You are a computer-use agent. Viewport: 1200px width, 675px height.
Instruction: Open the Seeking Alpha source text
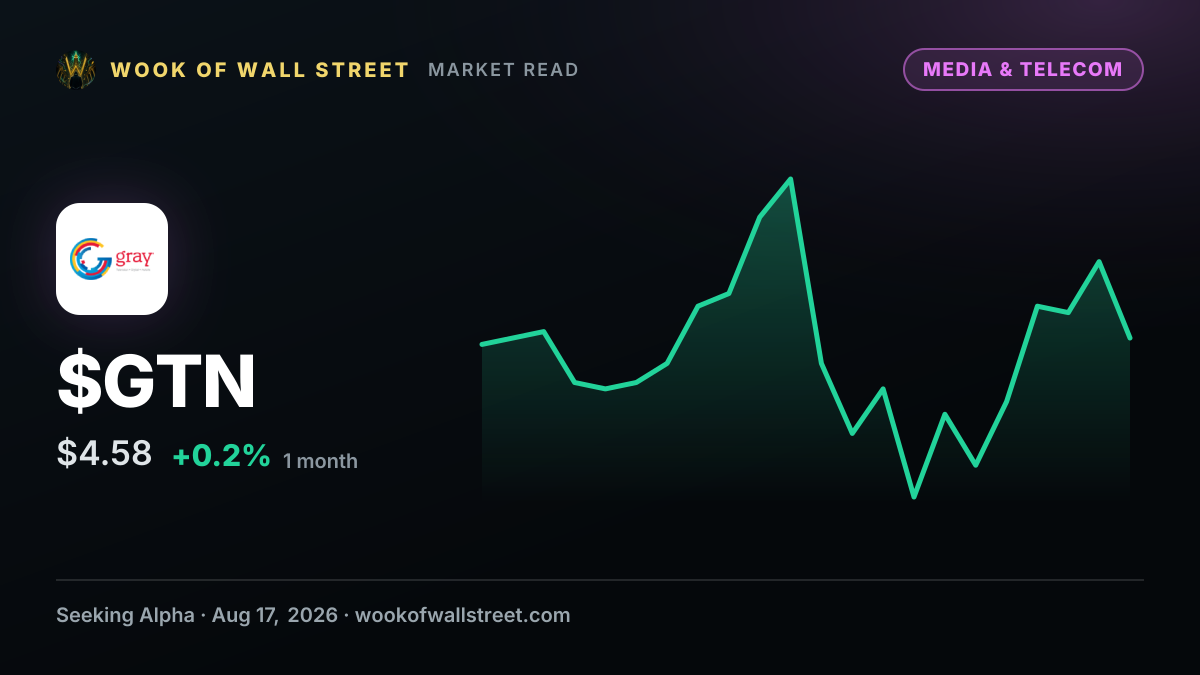[x=125, y=615]
